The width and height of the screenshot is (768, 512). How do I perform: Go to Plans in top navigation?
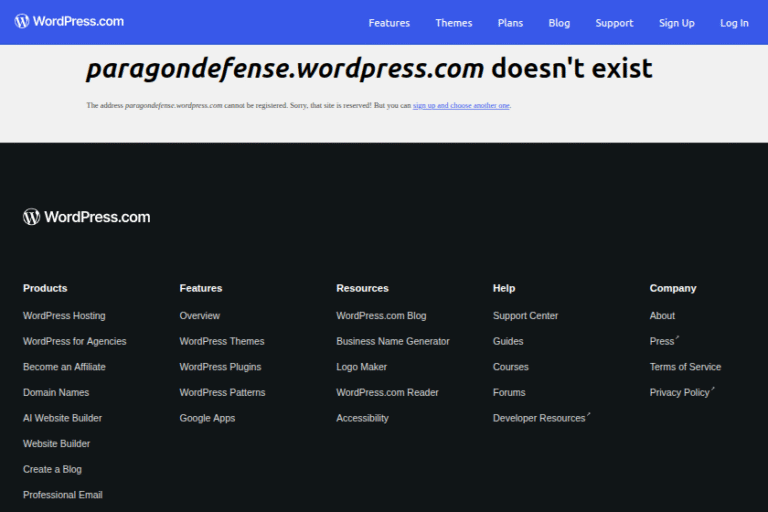(x=510, y=23)
